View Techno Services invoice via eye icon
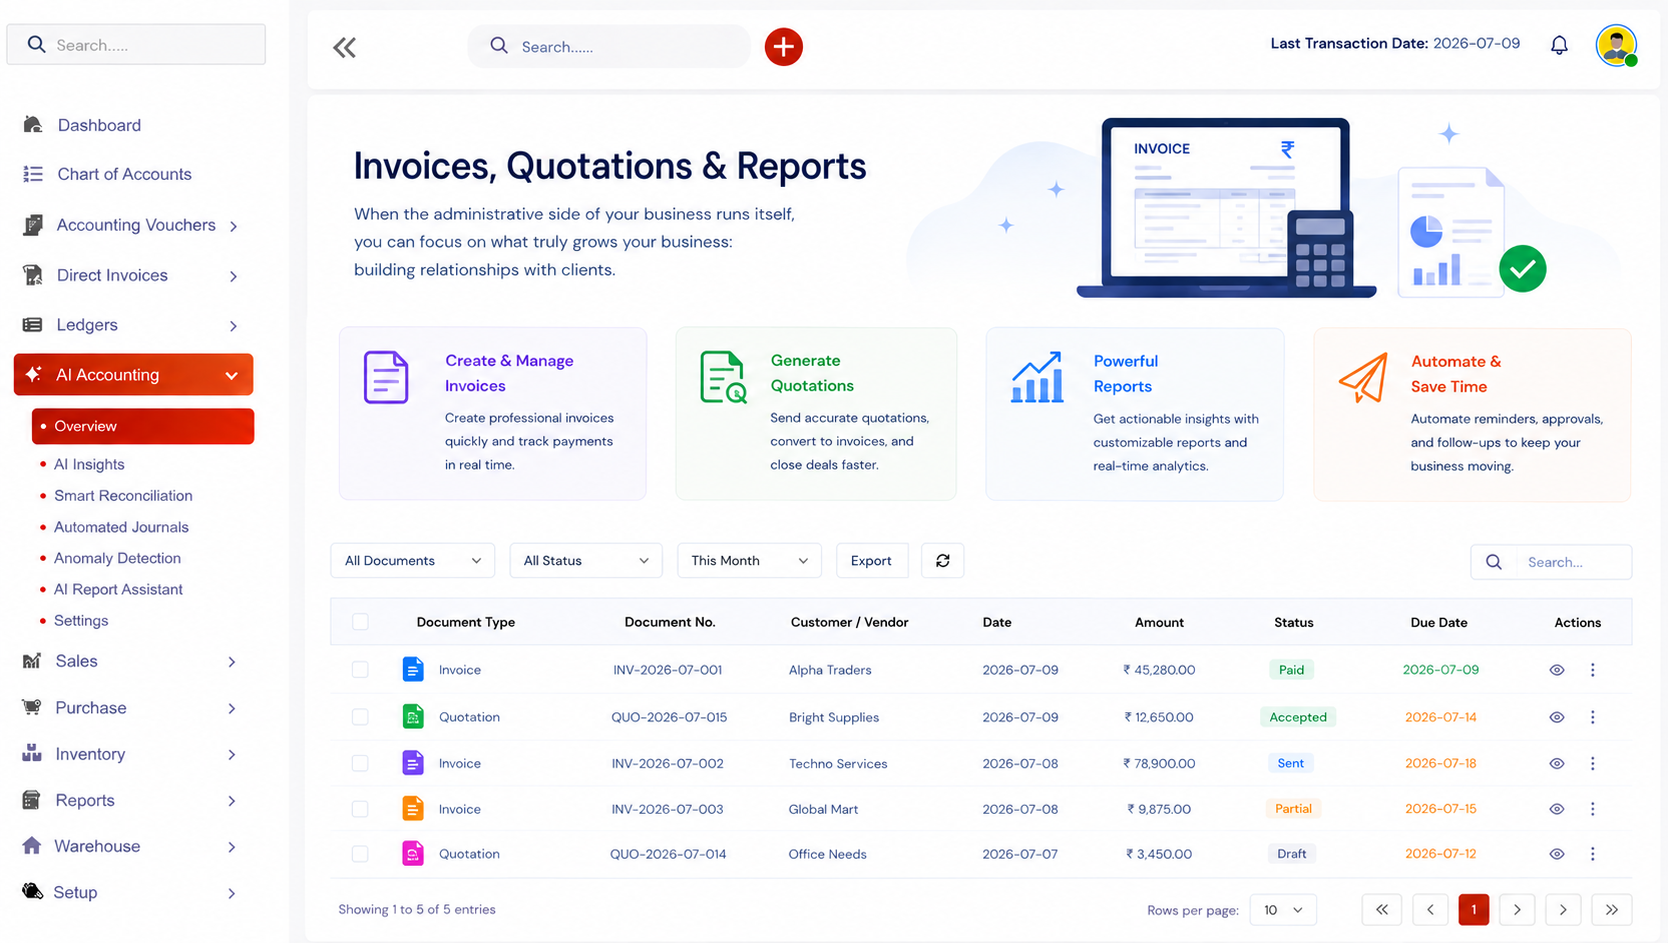 coord(1557,763)
